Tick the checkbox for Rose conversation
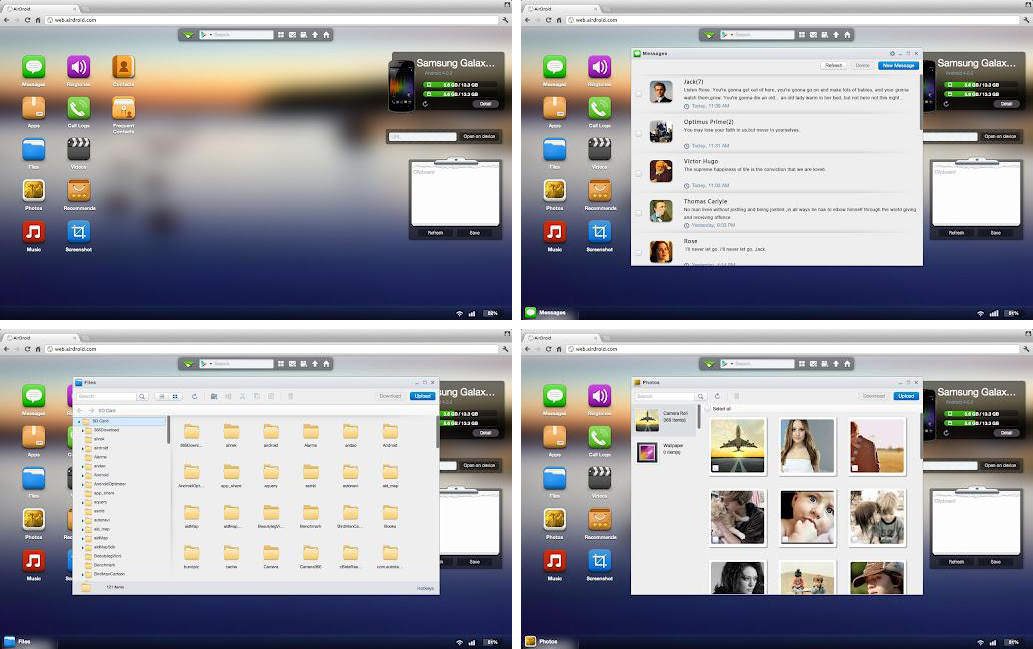Image resolution: width=1033 pixels, height=649 pixels. 638,252
